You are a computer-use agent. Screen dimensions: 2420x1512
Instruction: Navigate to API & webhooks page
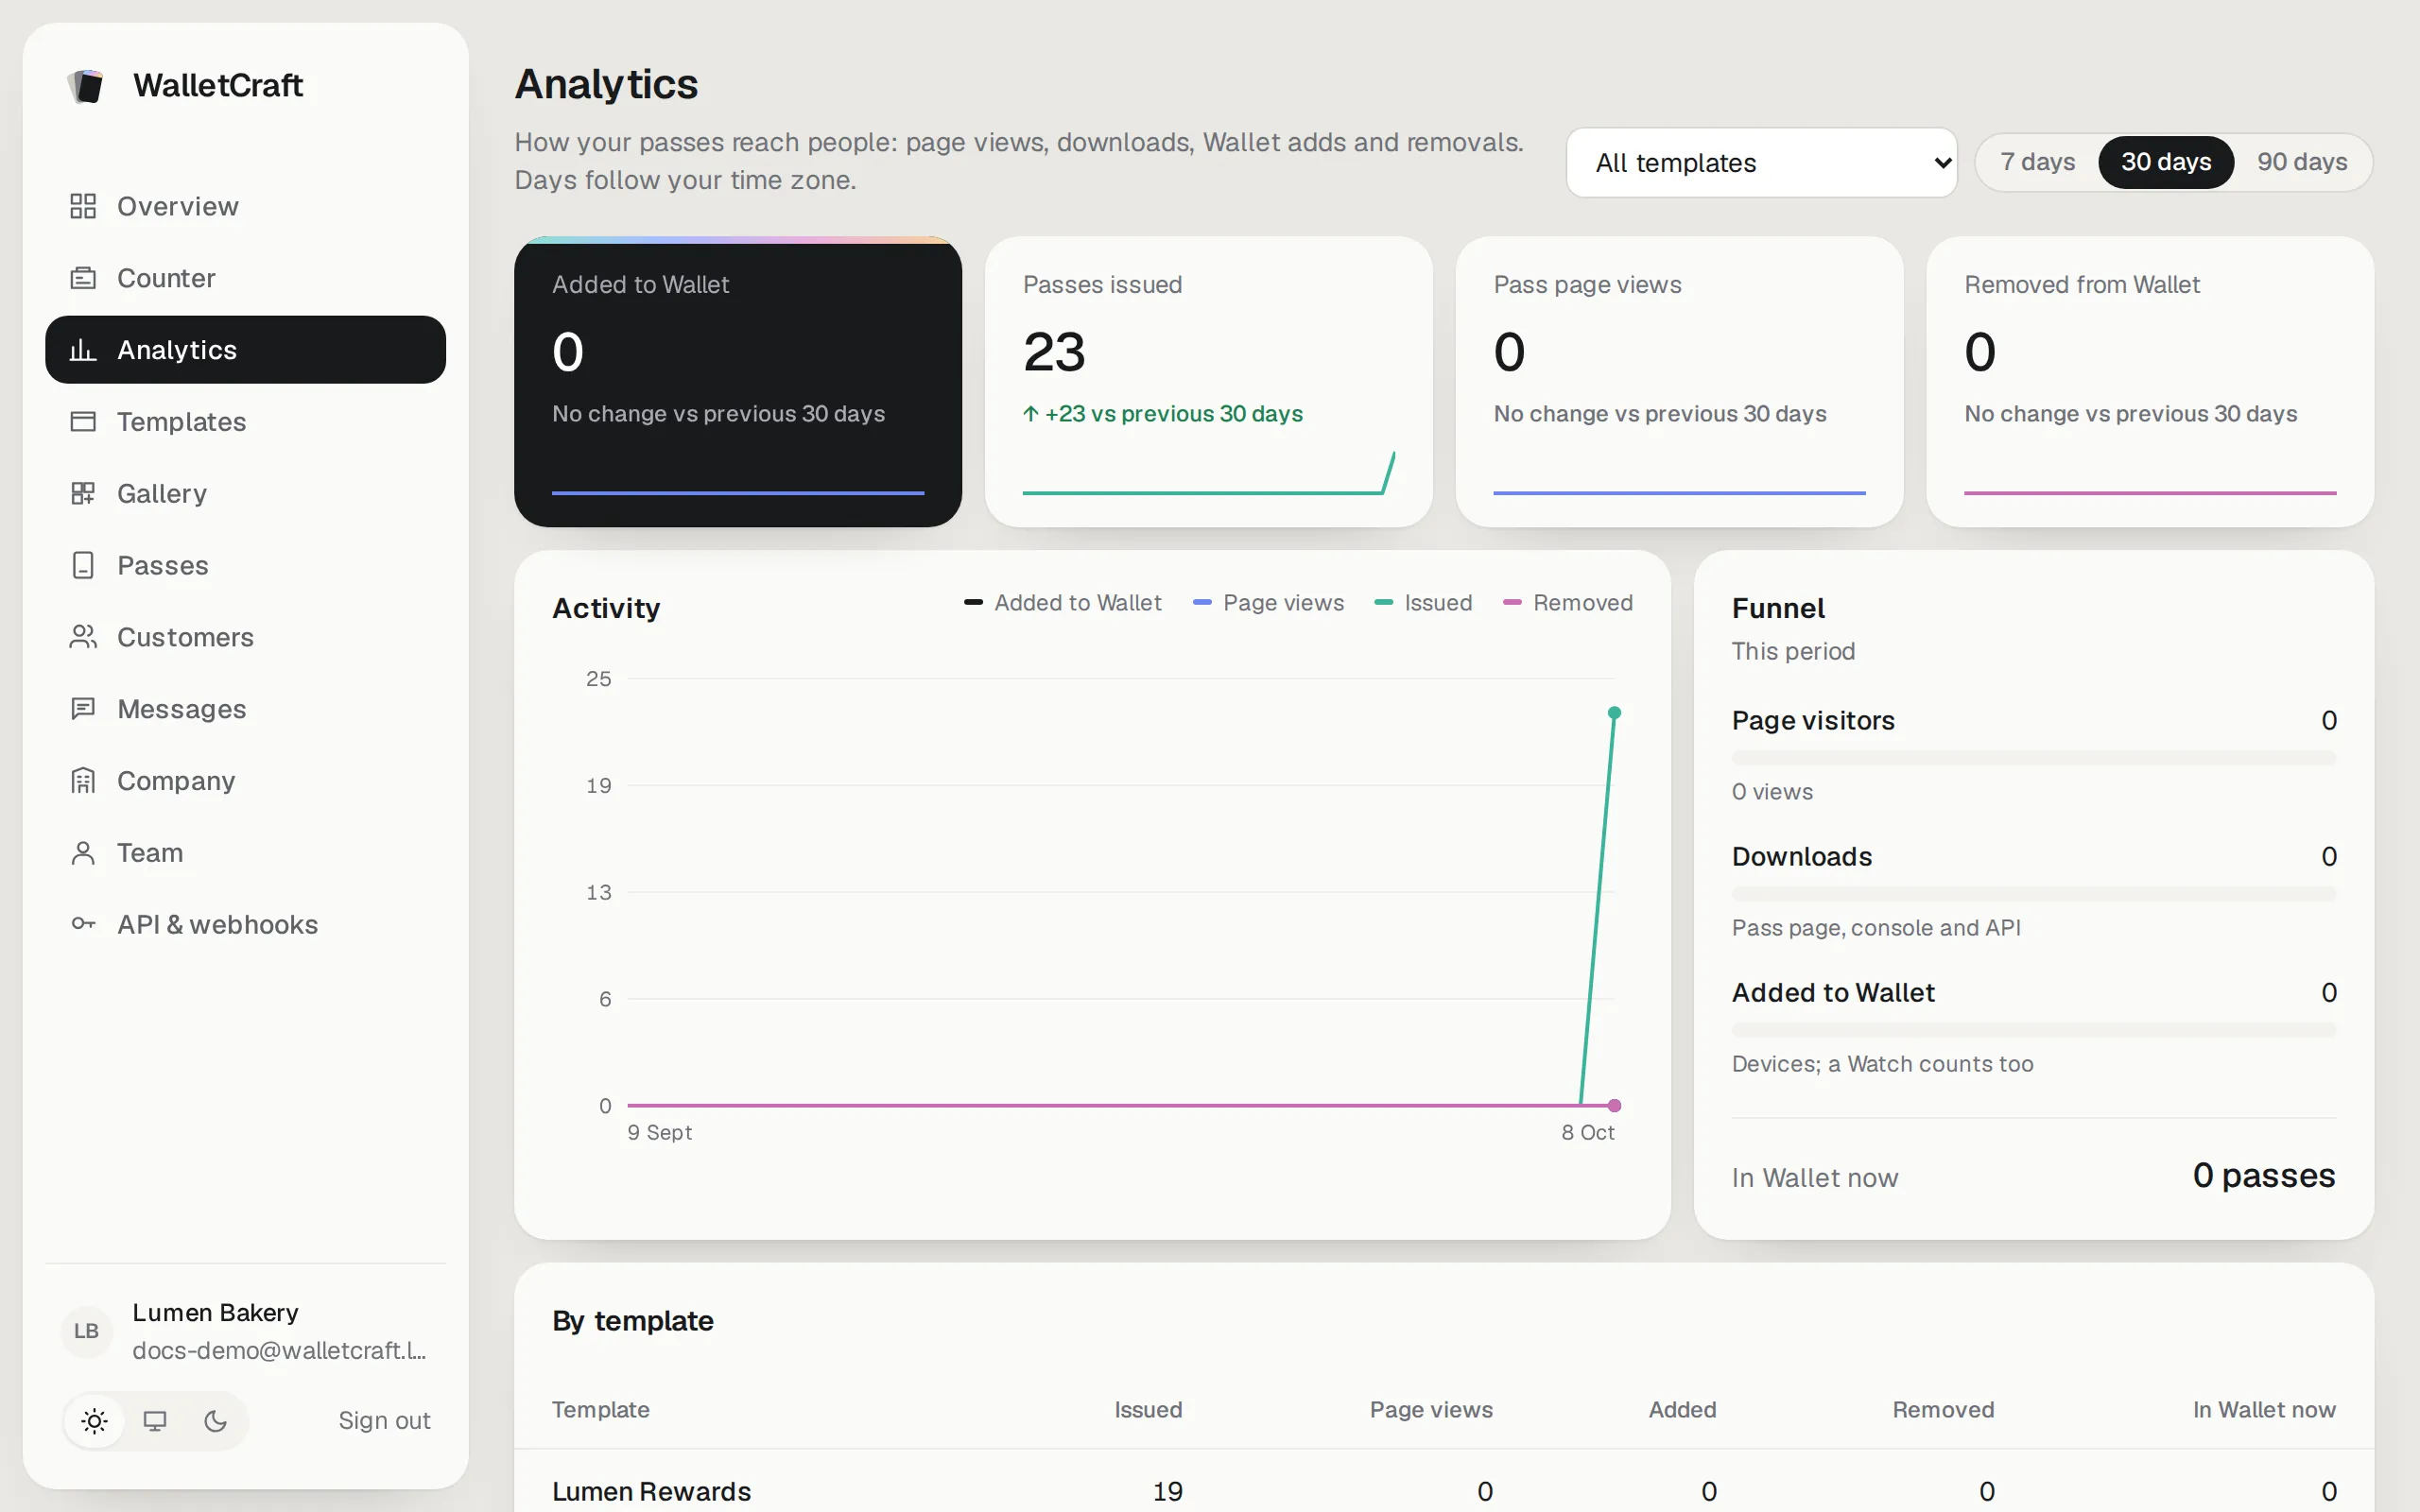click(245, 924)
